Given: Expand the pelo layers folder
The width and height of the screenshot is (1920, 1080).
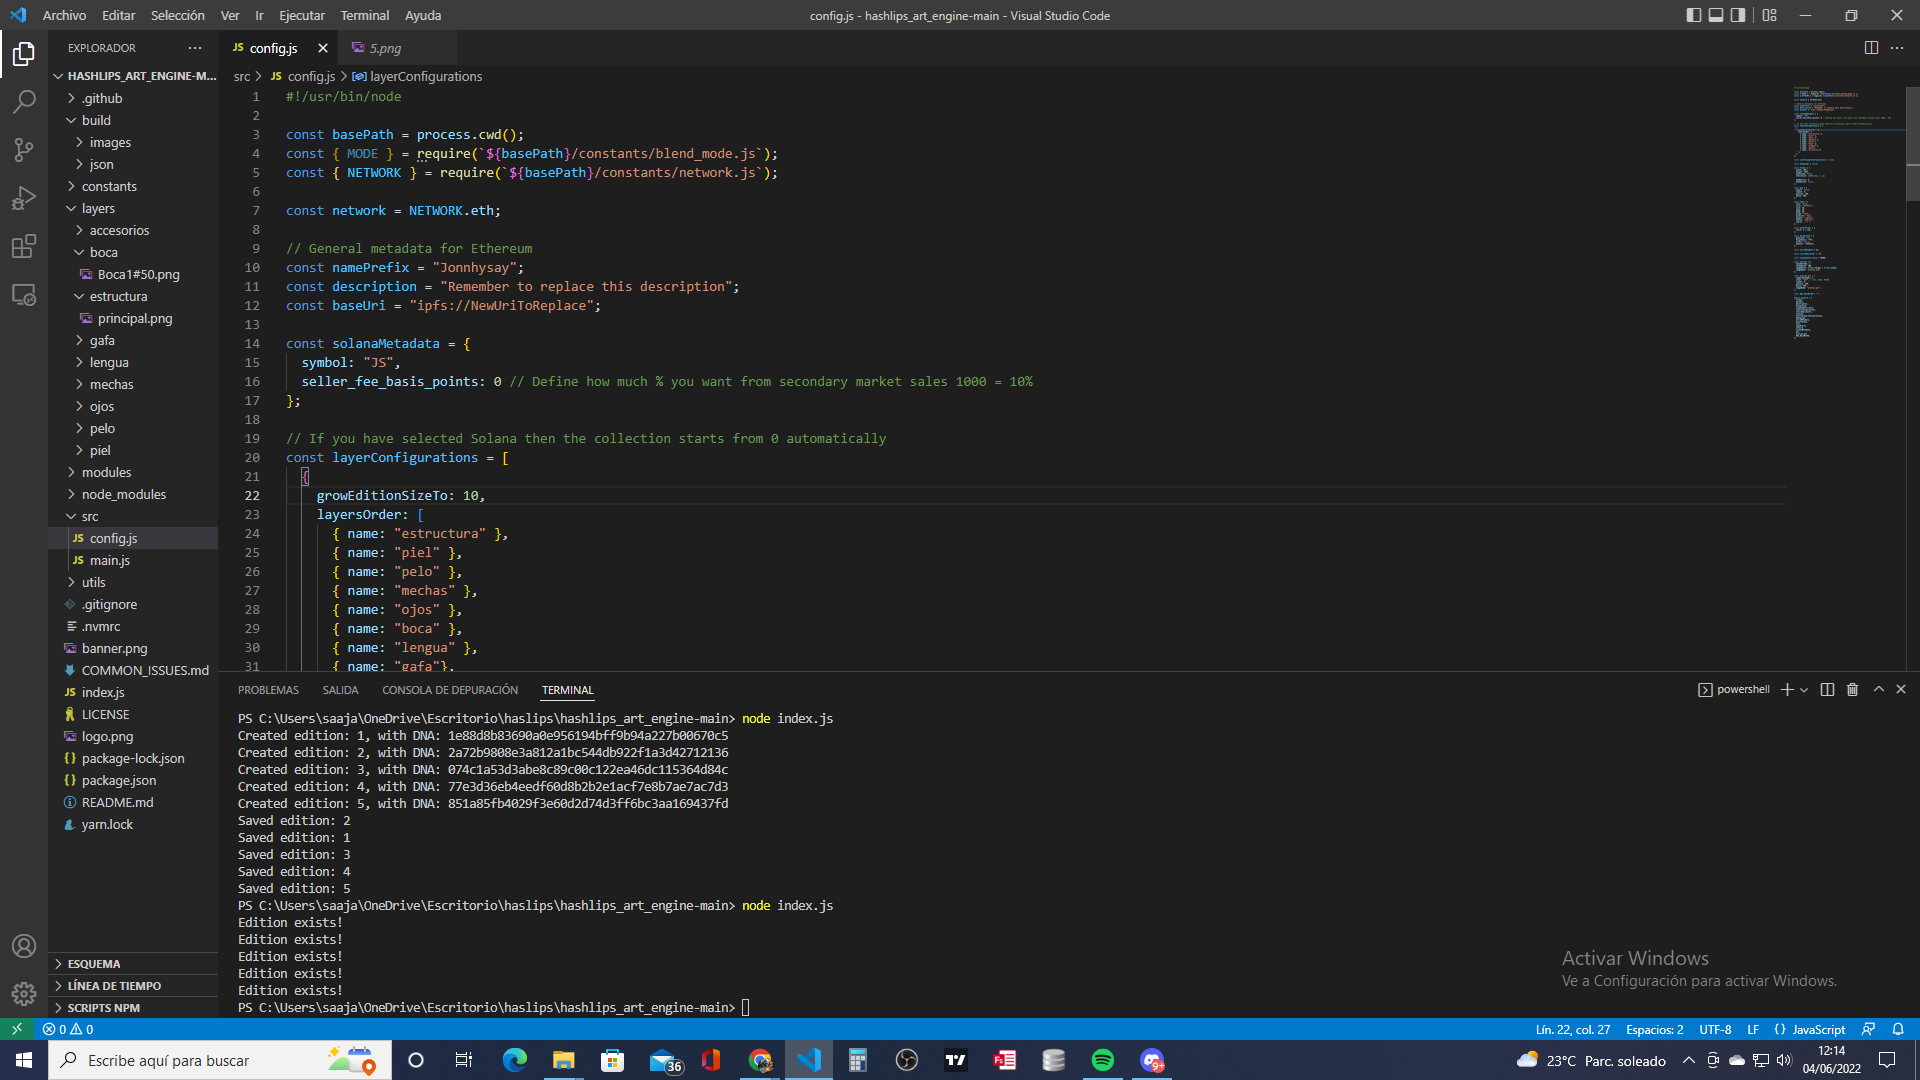Looking at the screenshot, I should 103,428.
